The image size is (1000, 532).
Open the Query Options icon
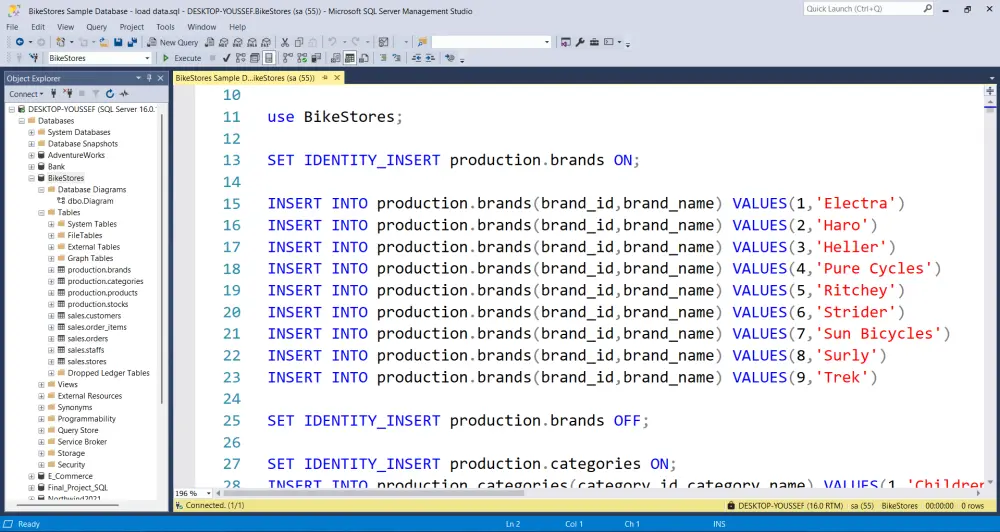(x=254, y=58)
